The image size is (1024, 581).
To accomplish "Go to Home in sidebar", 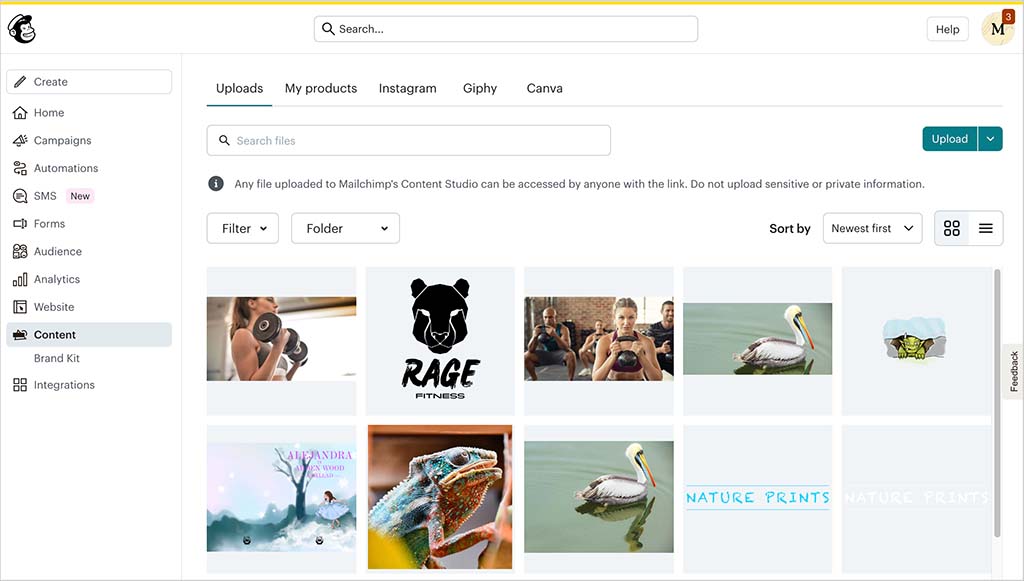I will pos(49,112).
